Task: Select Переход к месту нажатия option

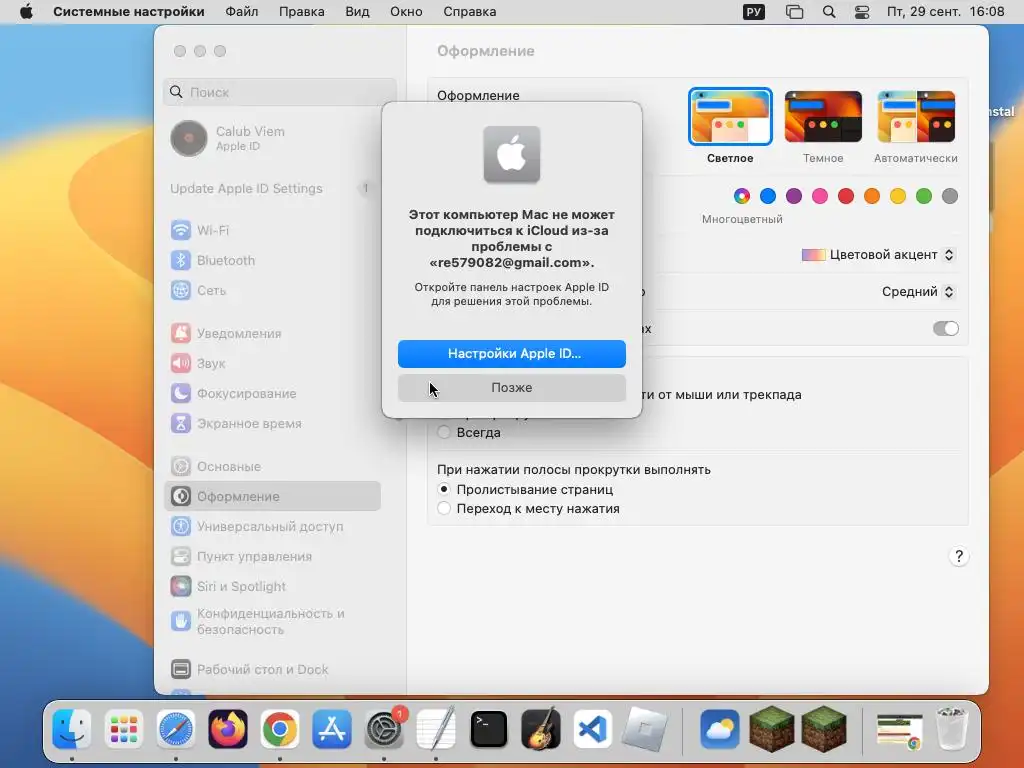Action: tap(444, 508)
